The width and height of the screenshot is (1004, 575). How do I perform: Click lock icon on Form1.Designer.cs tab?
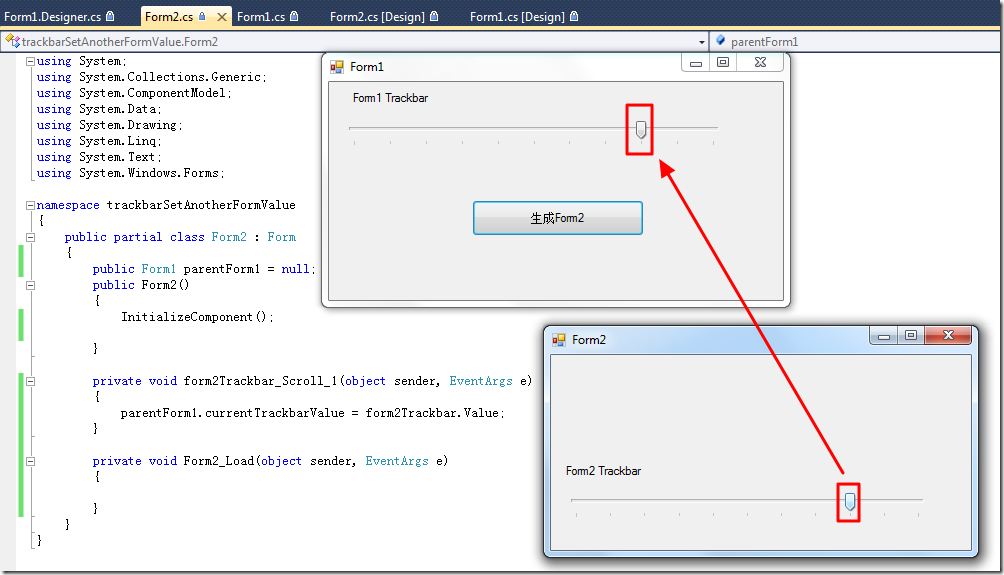110,16
